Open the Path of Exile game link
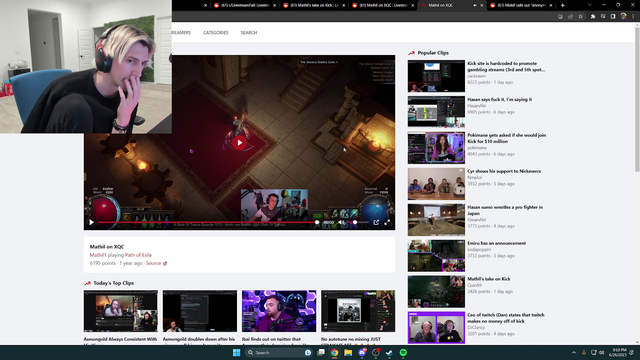The height and width of the screenshot is (360, 640). [x=138, y=255]
